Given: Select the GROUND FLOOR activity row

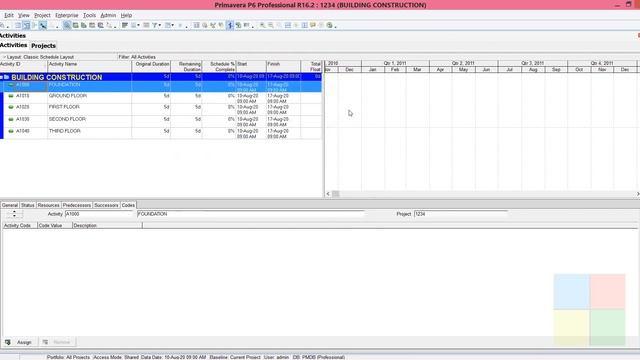Looking at the screenshot, I should (162, 98).
